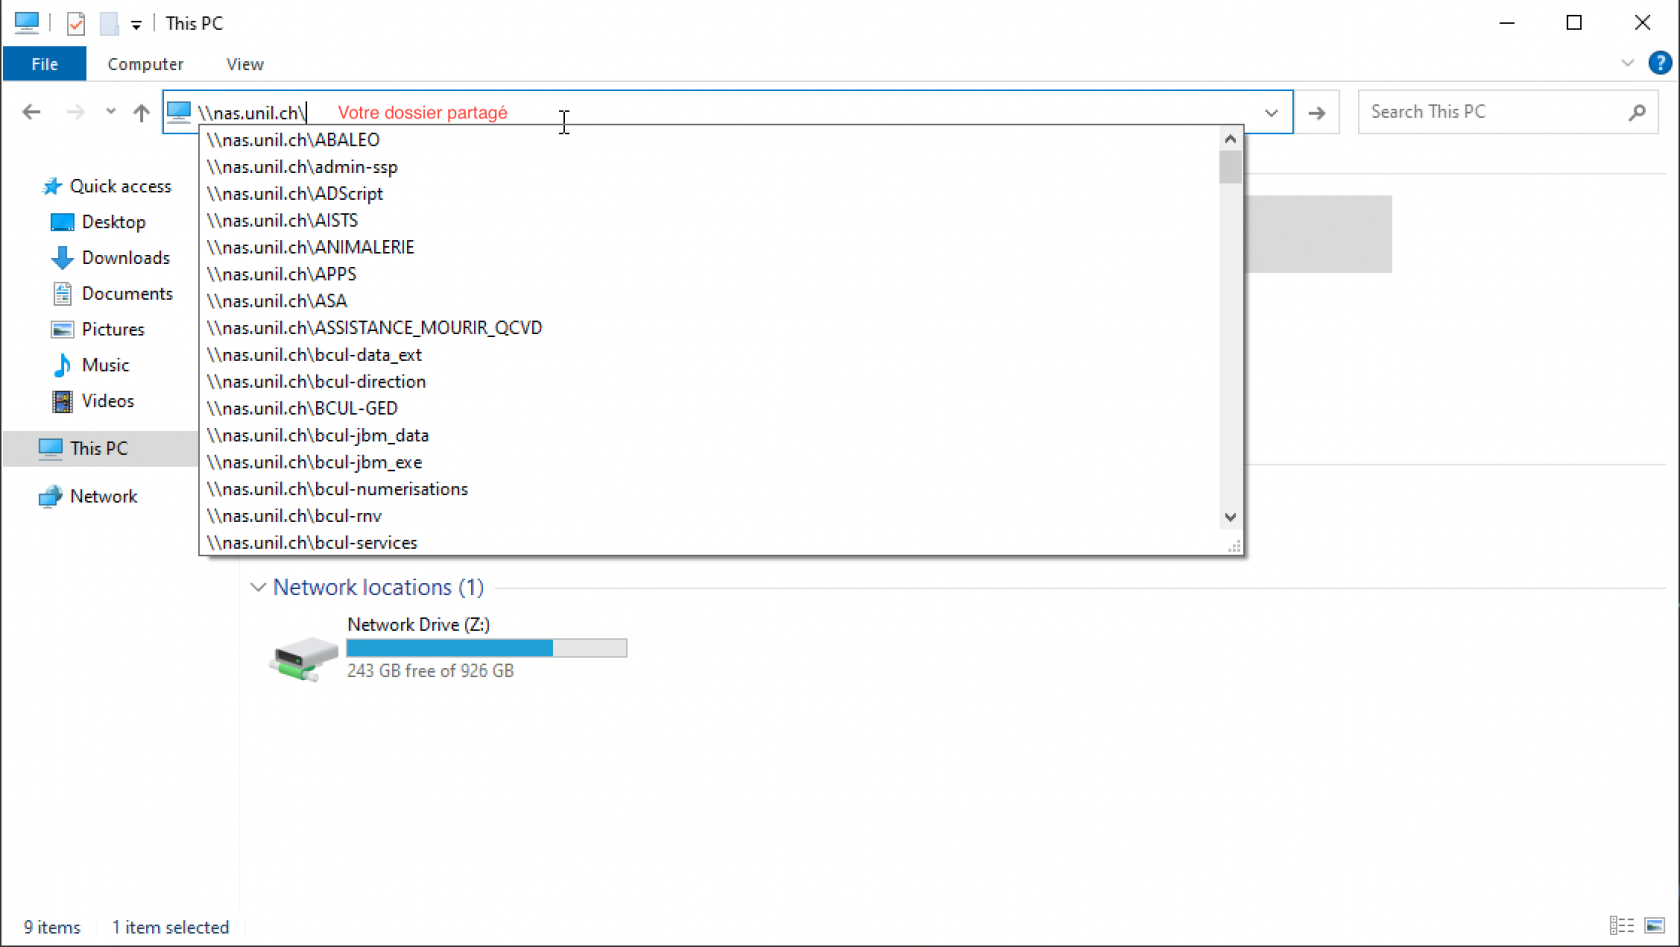Expand the address bar history dropdown

(1271, 113)
